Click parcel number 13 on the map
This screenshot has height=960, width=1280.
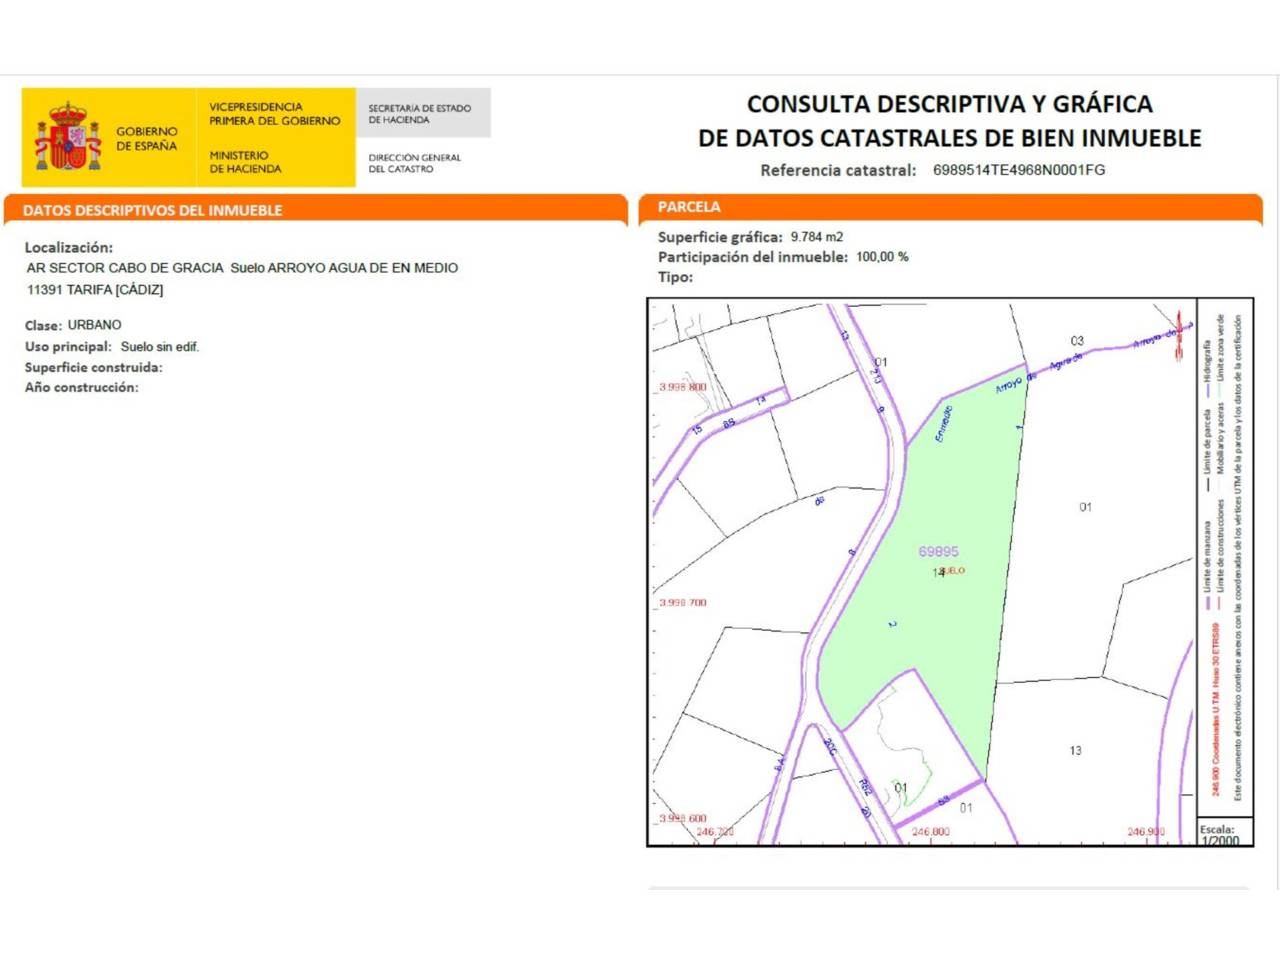coord(1075,750)
